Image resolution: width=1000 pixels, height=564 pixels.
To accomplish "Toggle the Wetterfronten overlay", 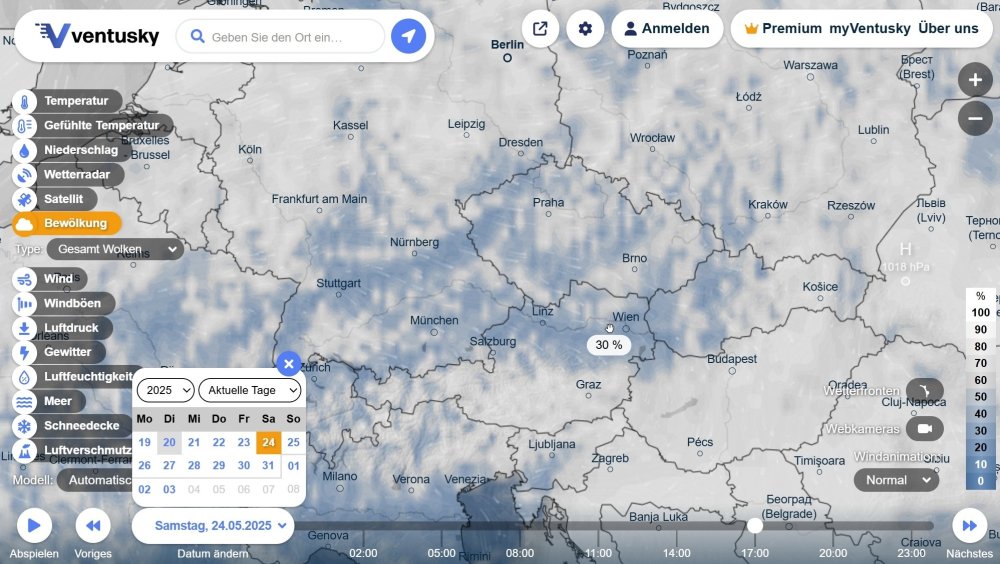I will [924, 391].
